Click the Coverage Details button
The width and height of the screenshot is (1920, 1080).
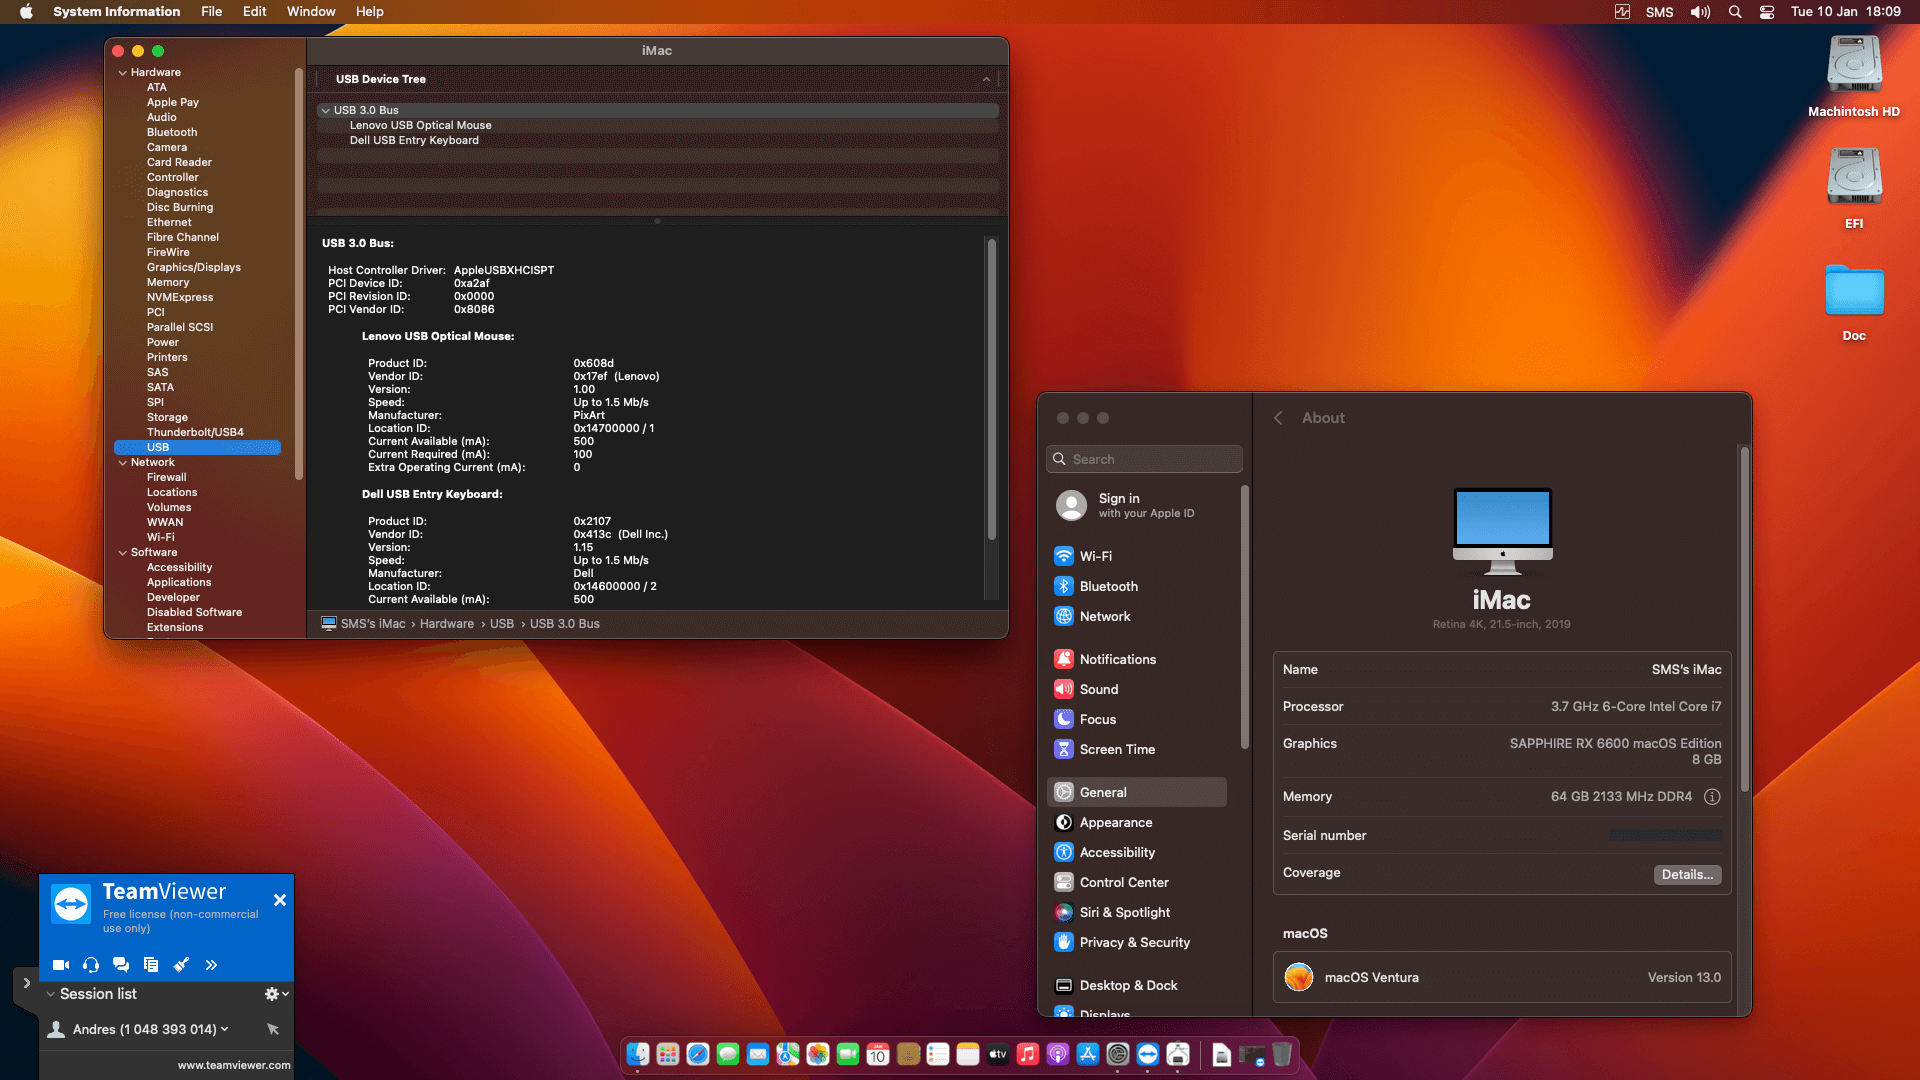[1687, 874]
